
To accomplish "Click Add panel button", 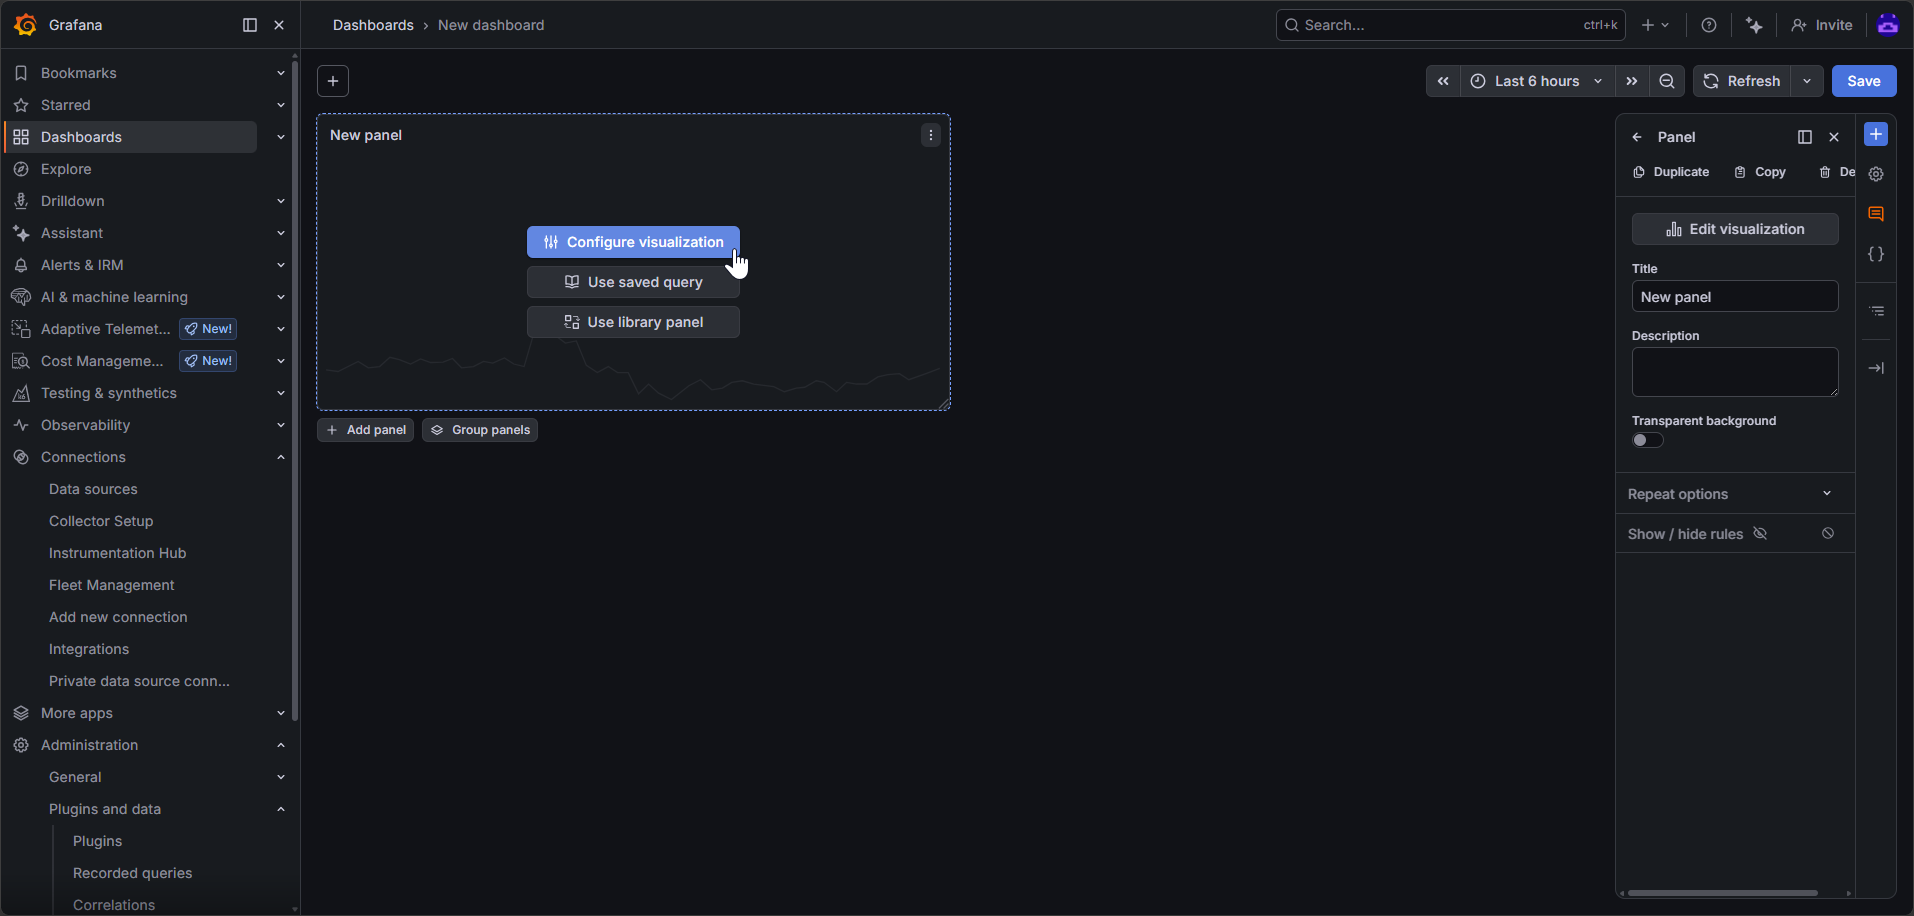I will (x=365, y=430).
